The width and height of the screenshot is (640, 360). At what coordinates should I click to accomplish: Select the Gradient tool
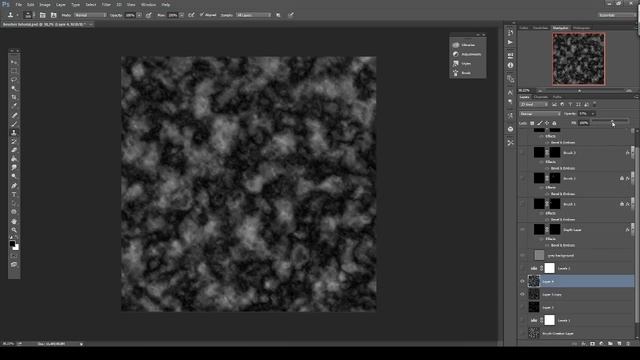[14, 159]
